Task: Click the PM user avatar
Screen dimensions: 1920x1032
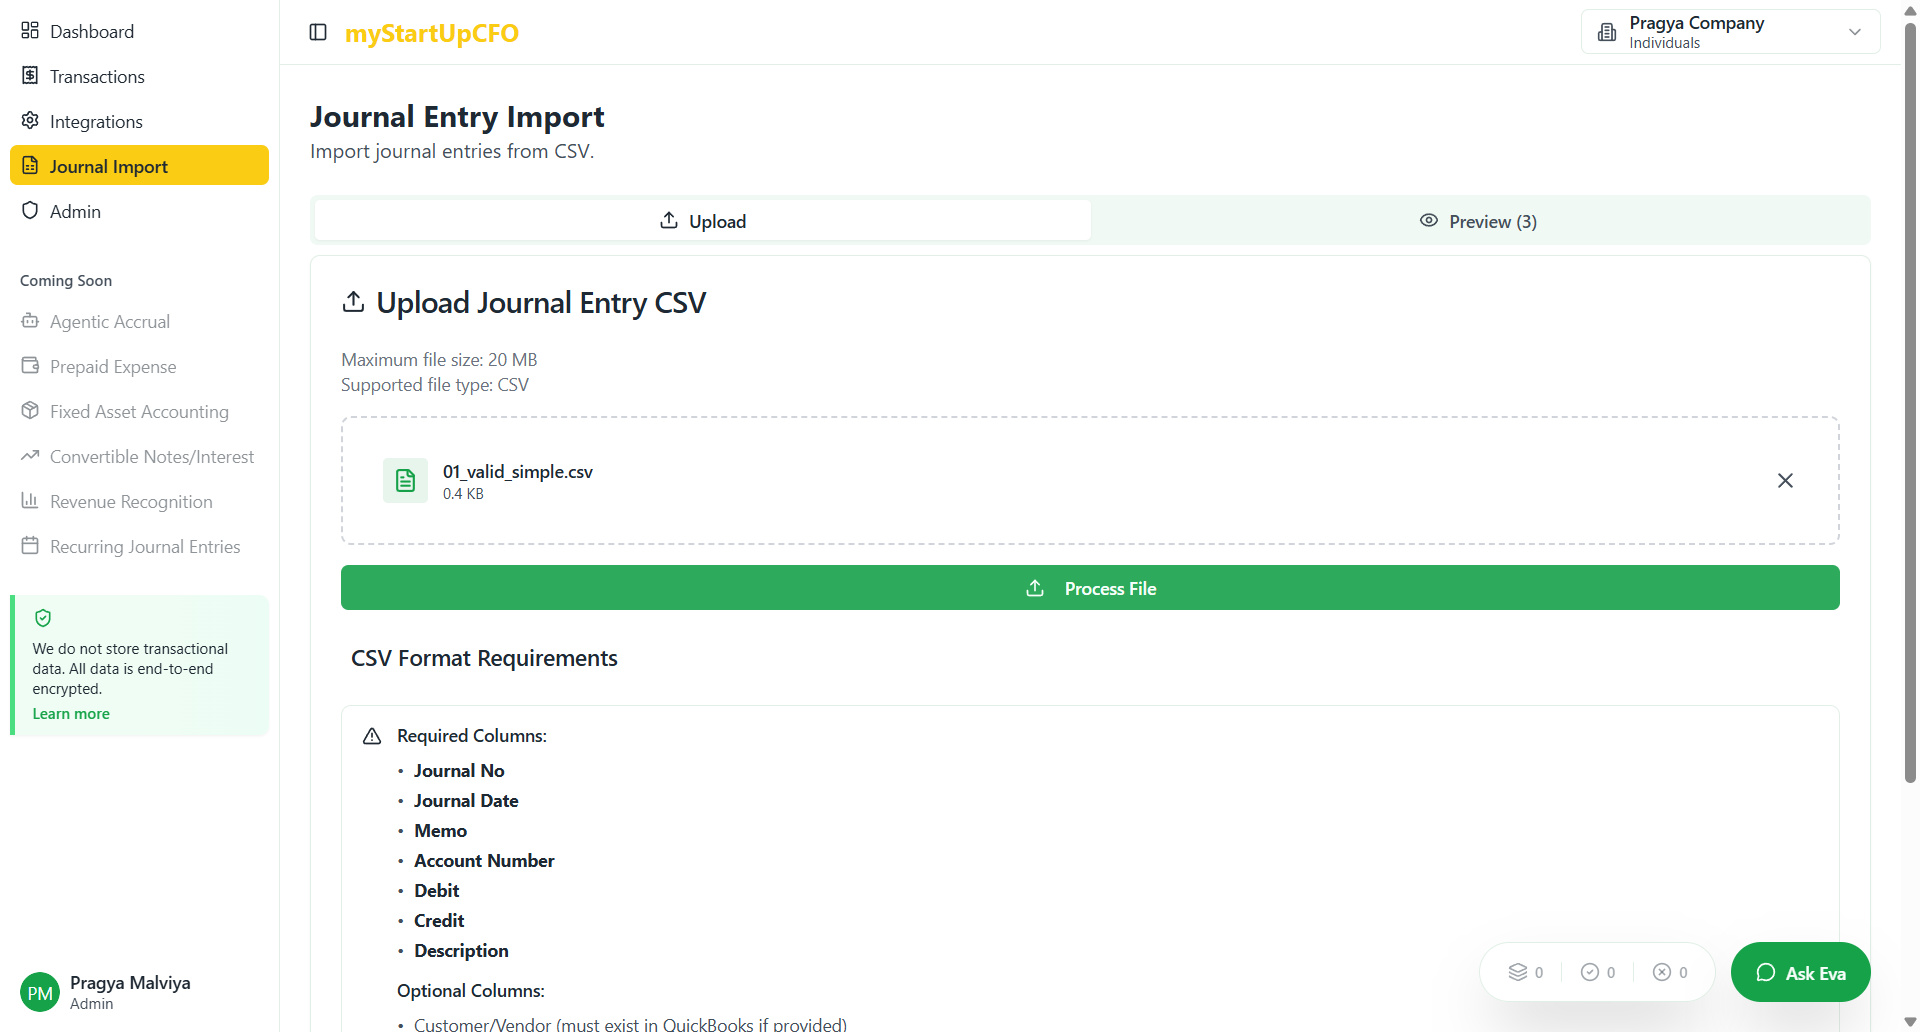Action: point(40,993)
